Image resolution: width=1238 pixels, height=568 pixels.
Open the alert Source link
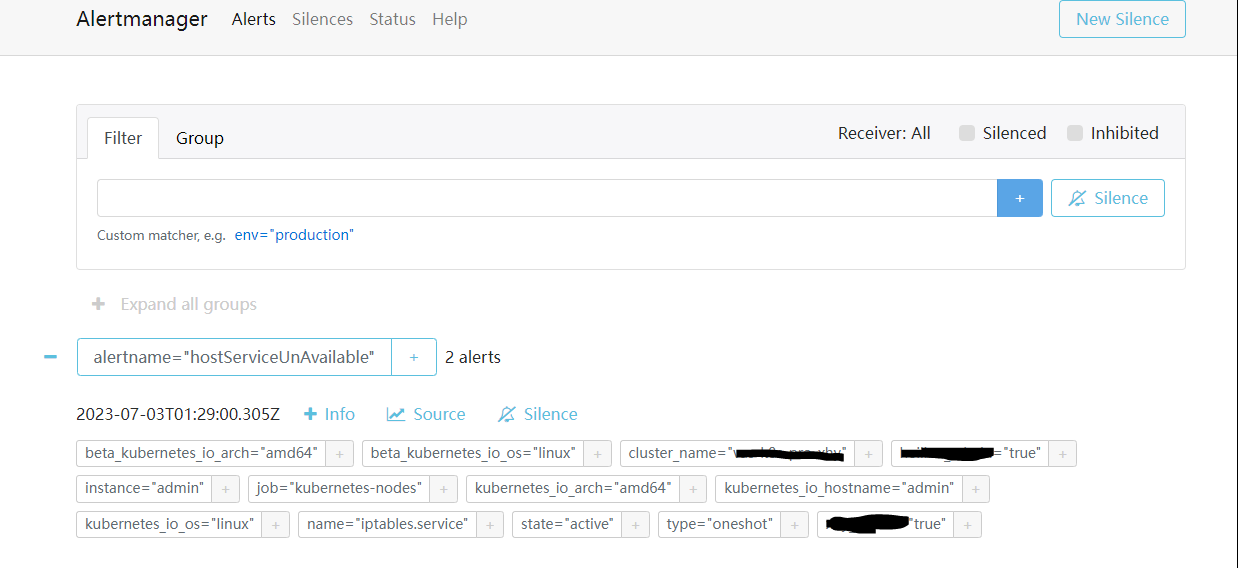point(426,414)
